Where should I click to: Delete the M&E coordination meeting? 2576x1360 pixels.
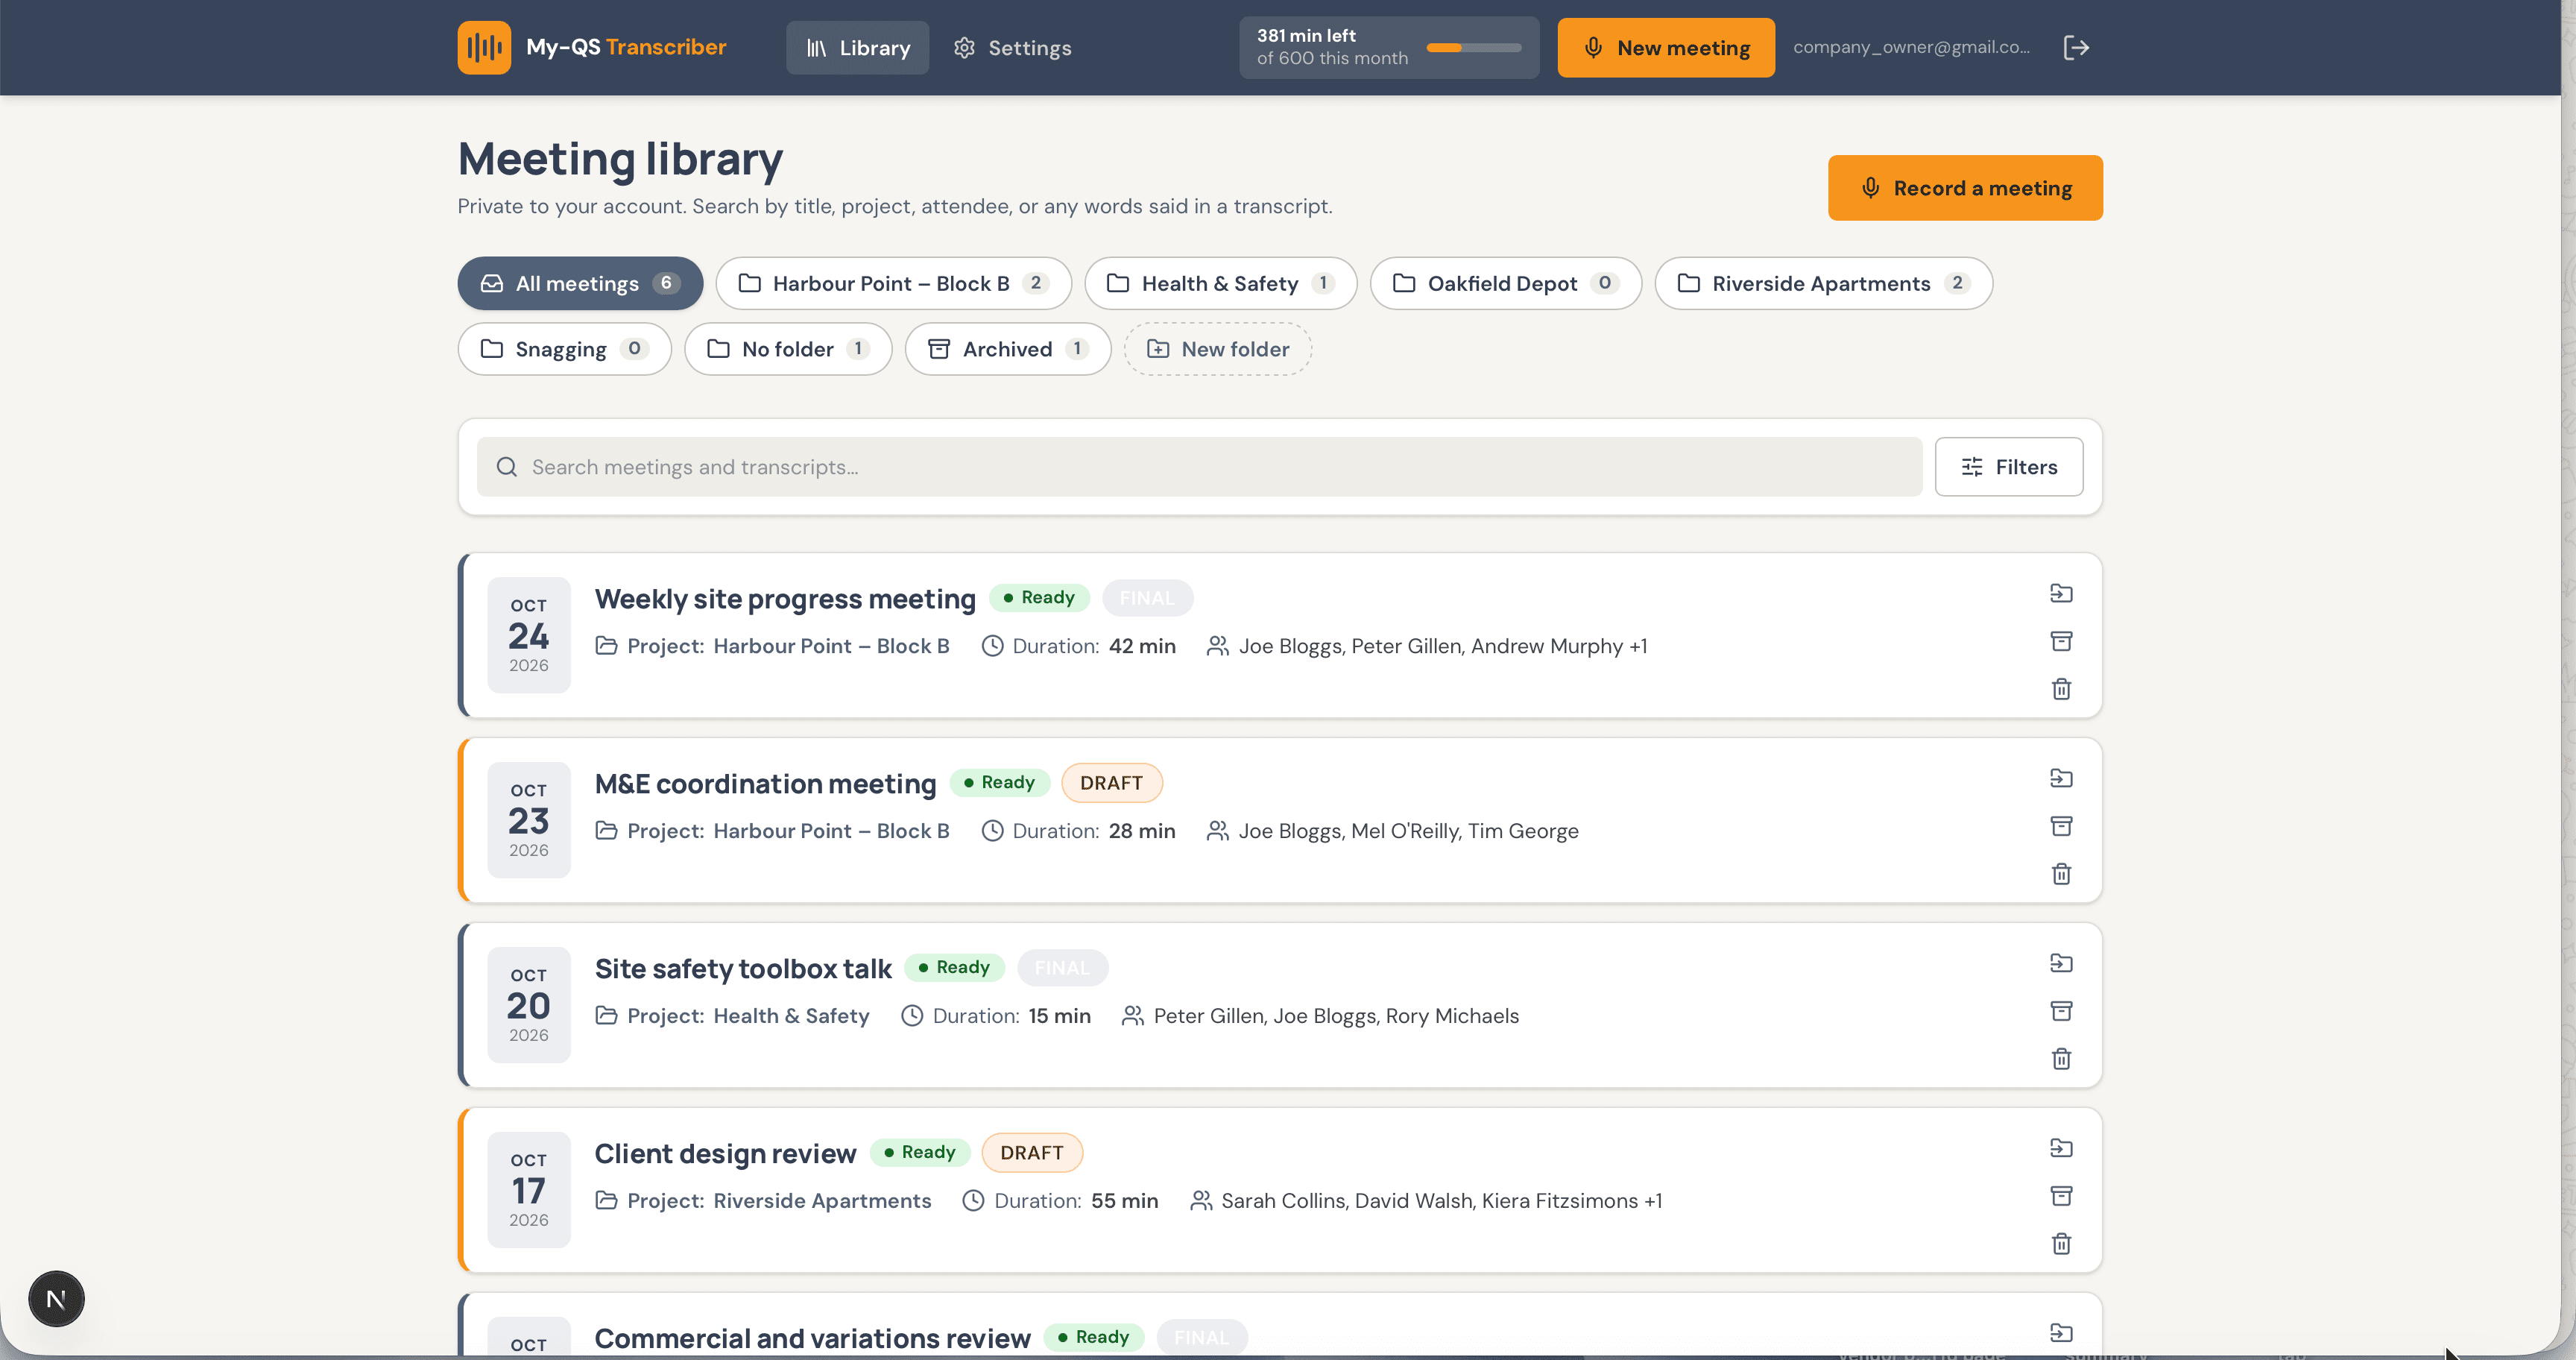pos(2061,874)
